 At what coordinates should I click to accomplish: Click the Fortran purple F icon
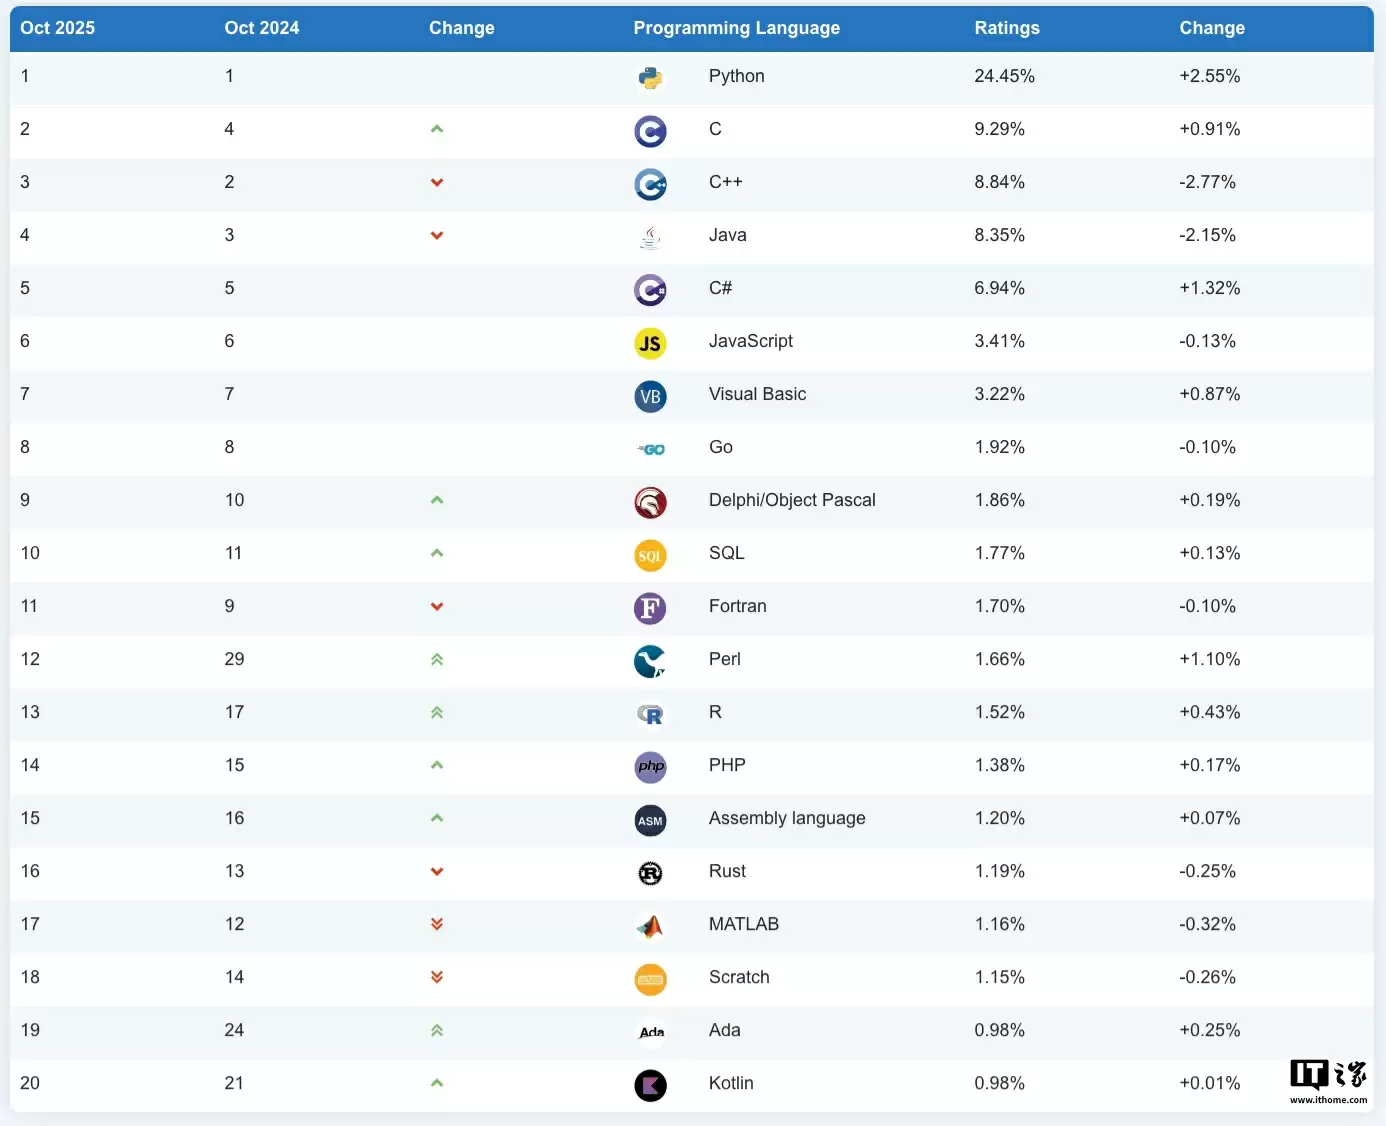[x=650, y=608]
